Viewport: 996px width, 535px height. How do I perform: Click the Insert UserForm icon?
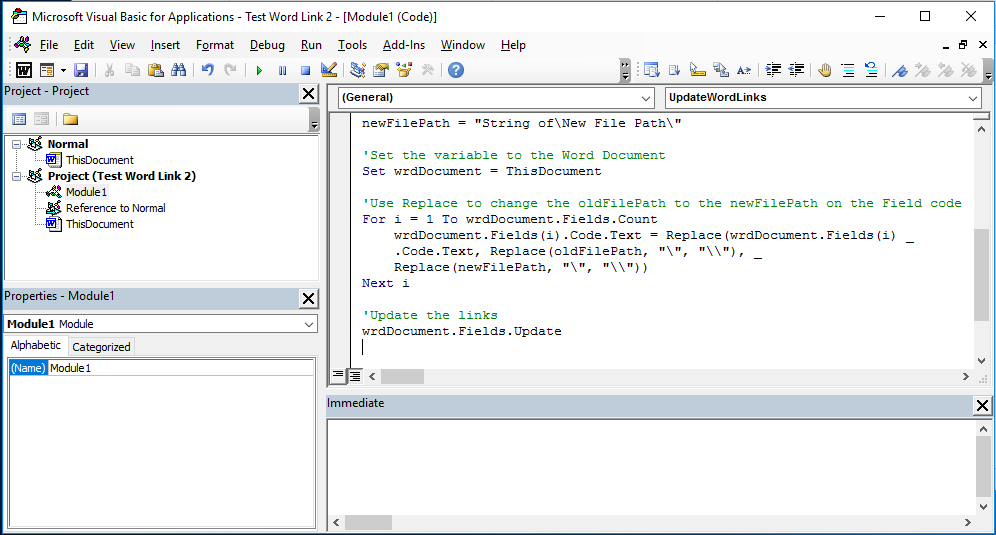(47, 70)
